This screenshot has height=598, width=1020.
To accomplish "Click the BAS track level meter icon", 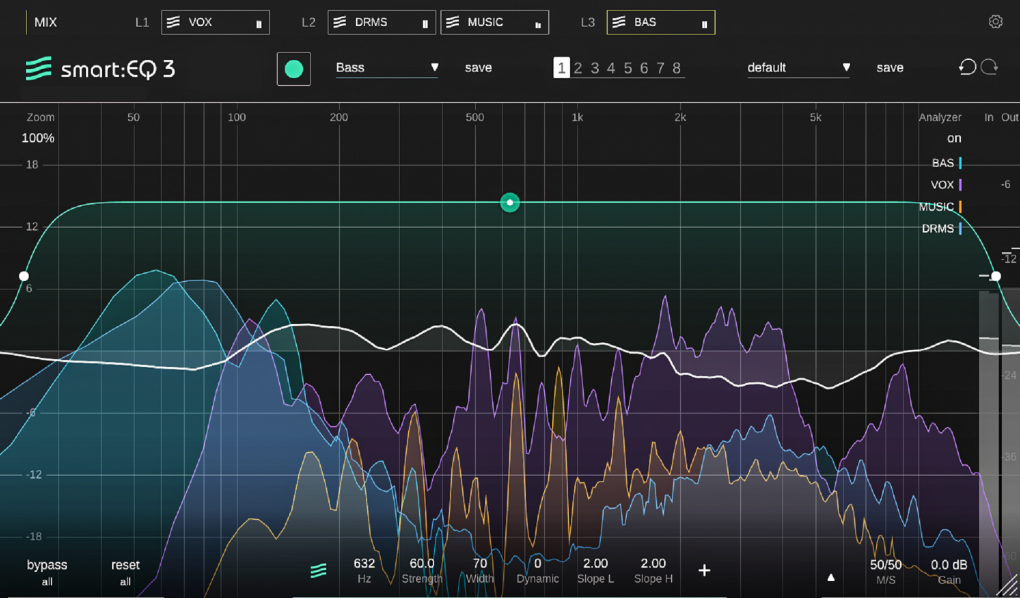I will 705,24.
